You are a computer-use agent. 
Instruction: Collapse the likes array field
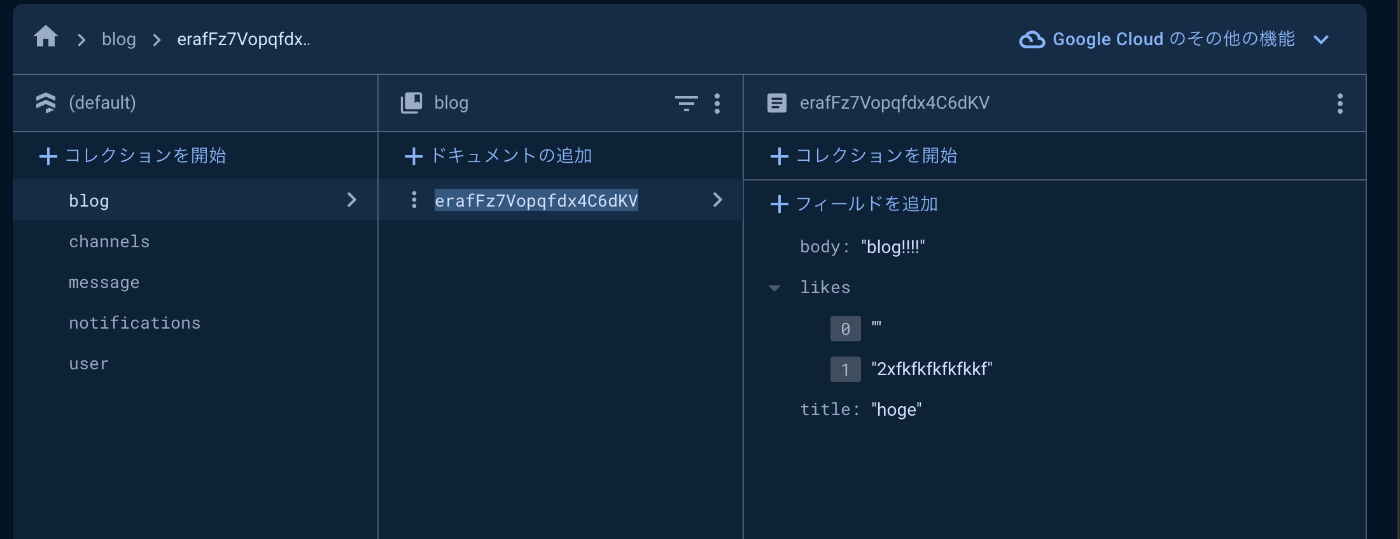(x=774, y=288)
